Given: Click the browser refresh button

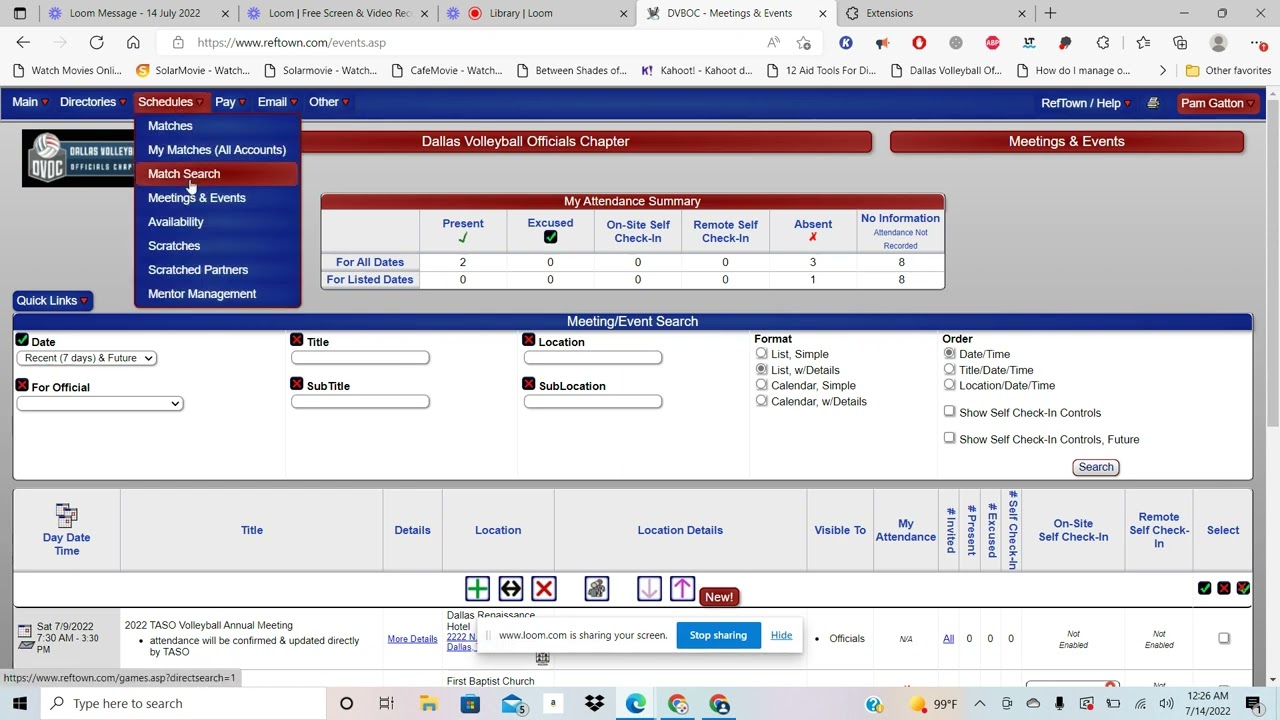Looking at the screenshot, I should pos(96,43).
